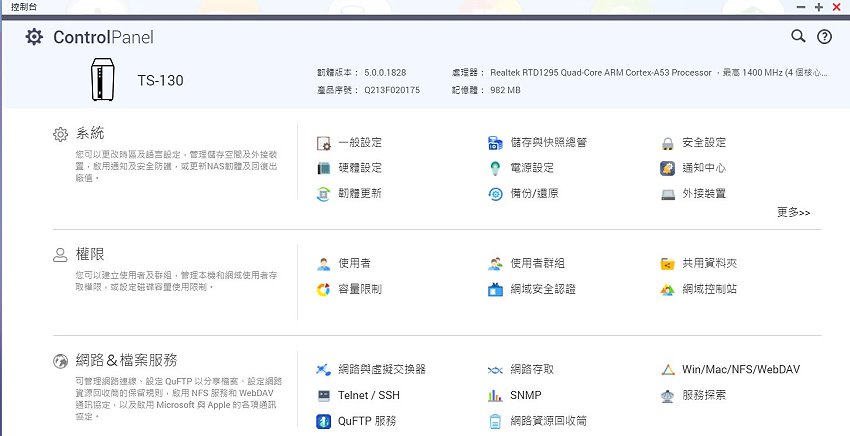Screen dimensions: 850x436
Task: Click the Telnet / SSH text label
Action: click(x=369, y=395)
